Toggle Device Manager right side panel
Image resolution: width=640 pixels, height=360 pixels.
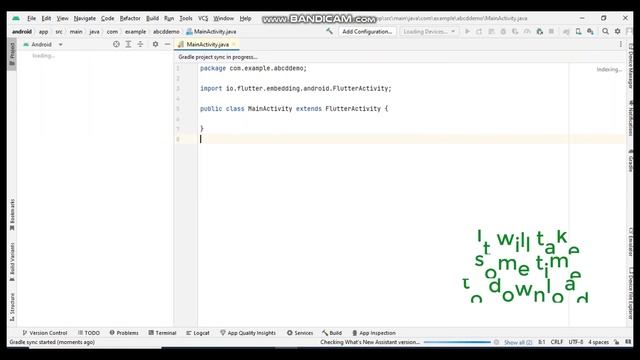tap(631, 66)
